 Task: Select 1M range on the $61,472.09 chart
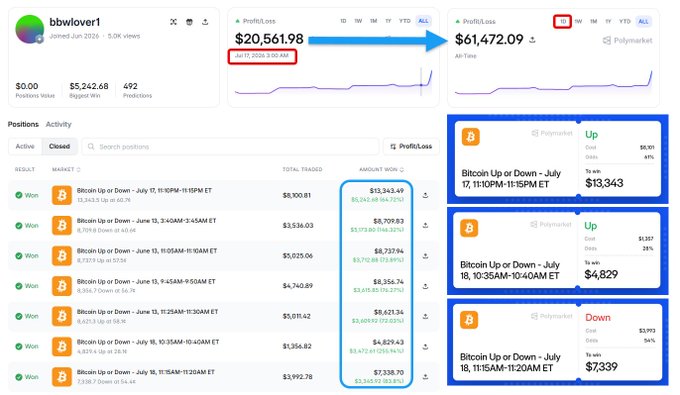click(x=594, y=21)
